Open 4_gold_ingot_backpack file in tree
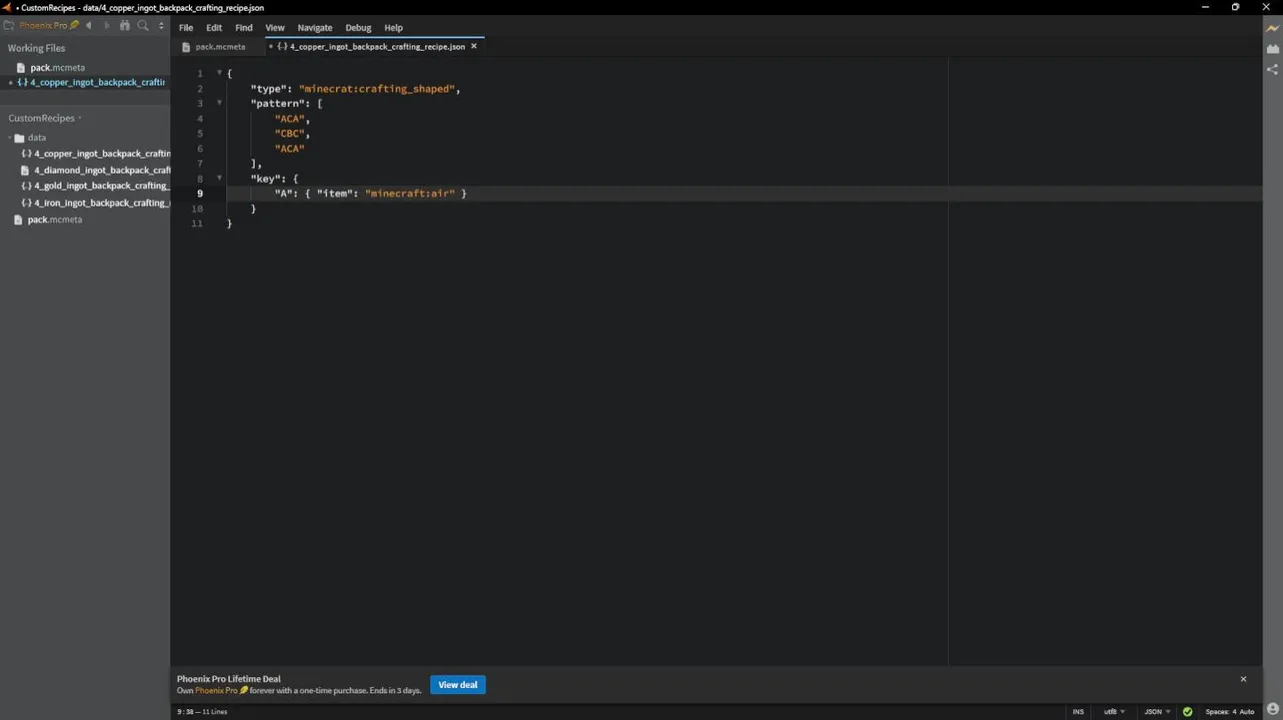1283x720 pixels. click(x=102, y=186)
